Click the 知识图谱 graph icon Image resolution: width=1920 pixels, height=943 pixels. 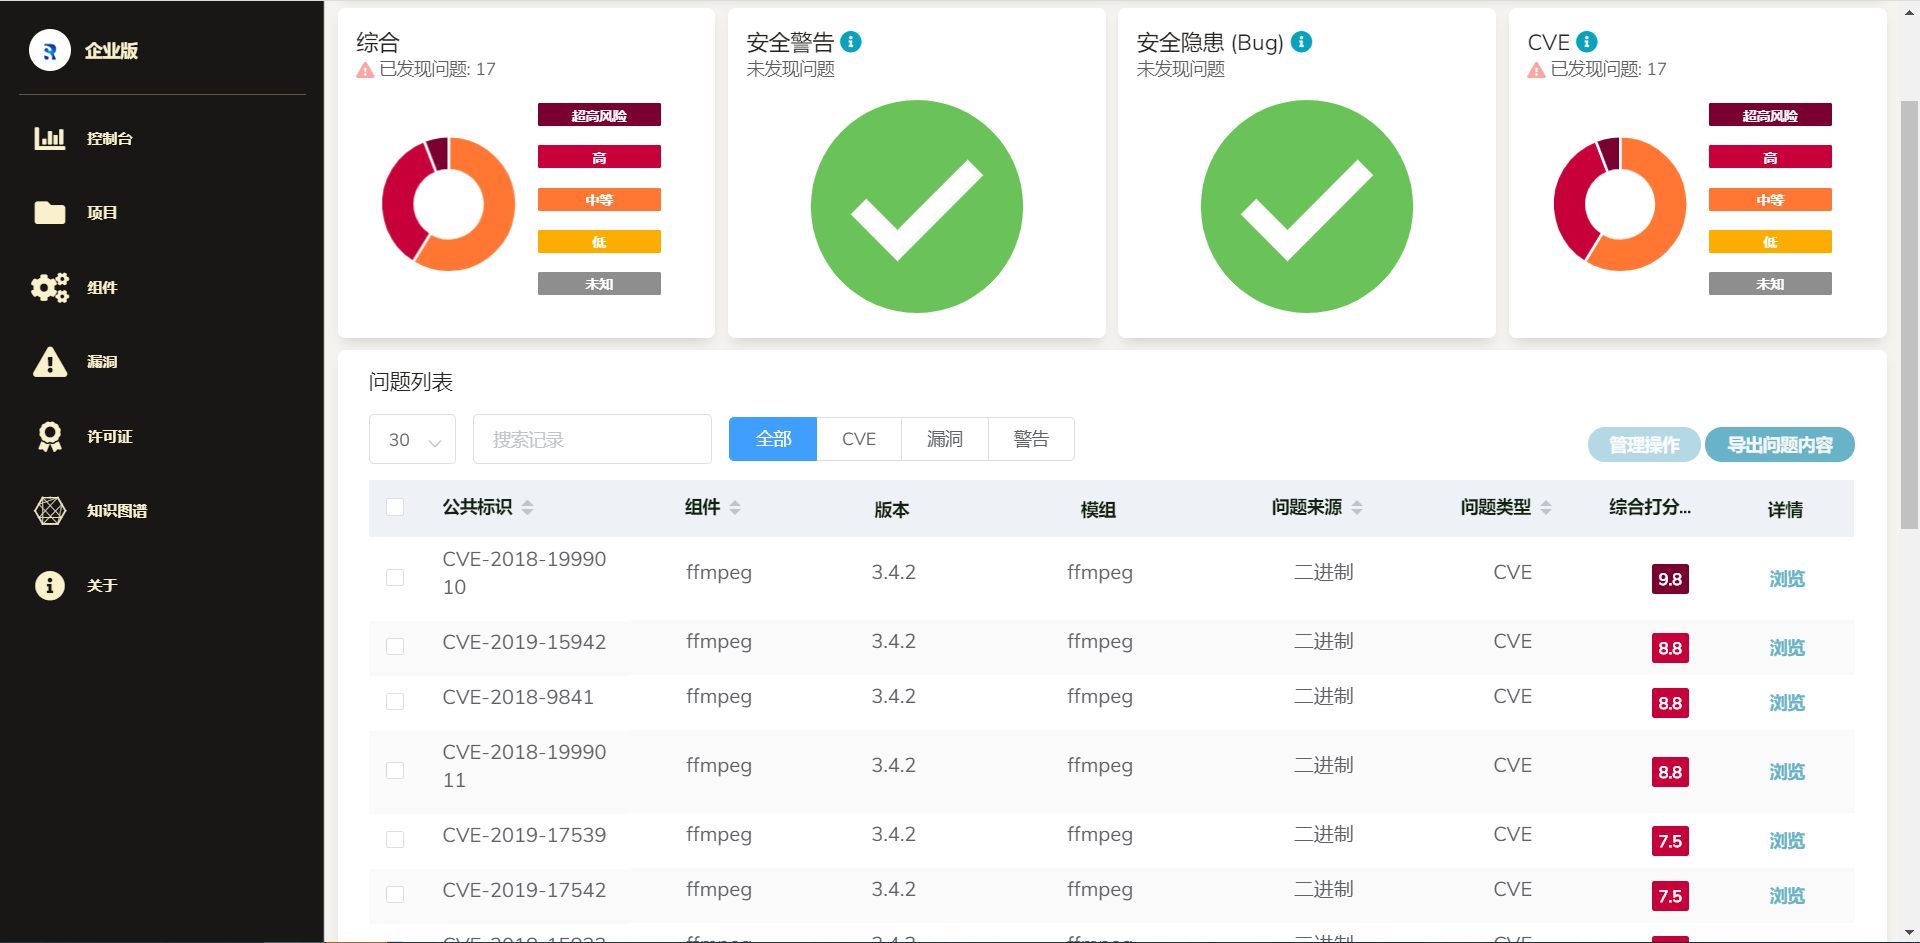[49, 510]
